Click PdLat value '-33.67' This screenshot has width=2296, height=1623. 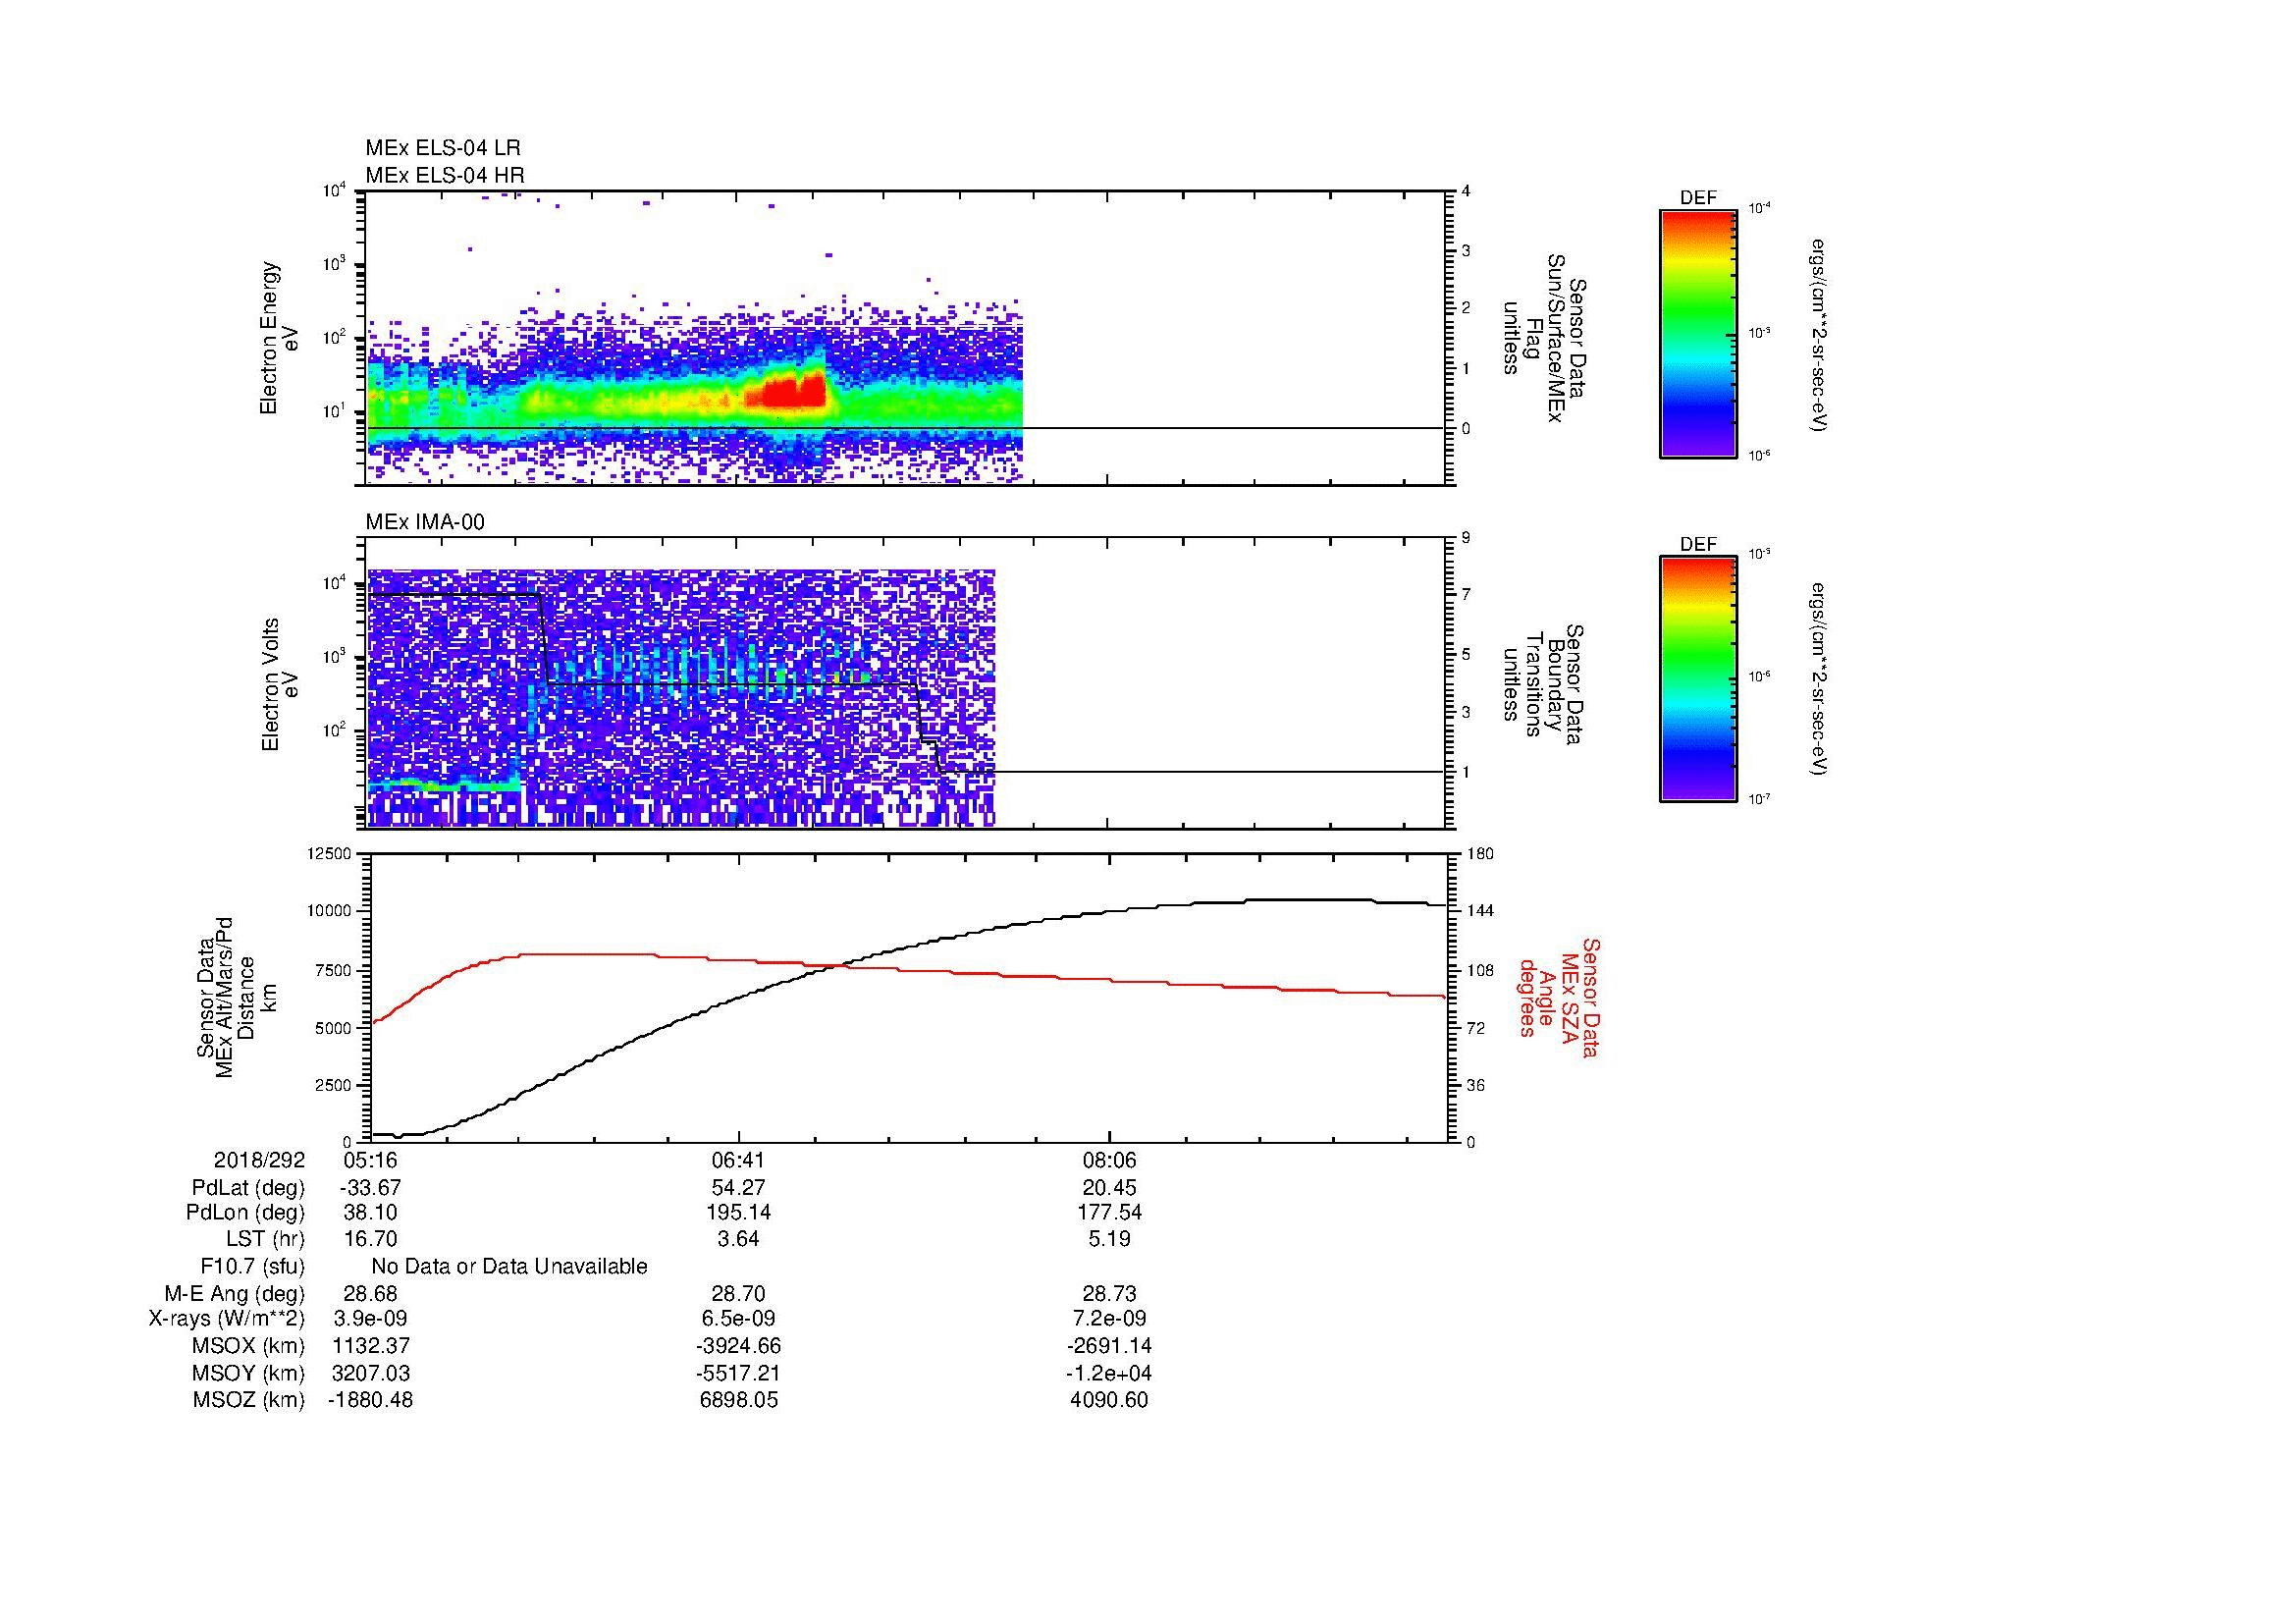[371, 1188]
